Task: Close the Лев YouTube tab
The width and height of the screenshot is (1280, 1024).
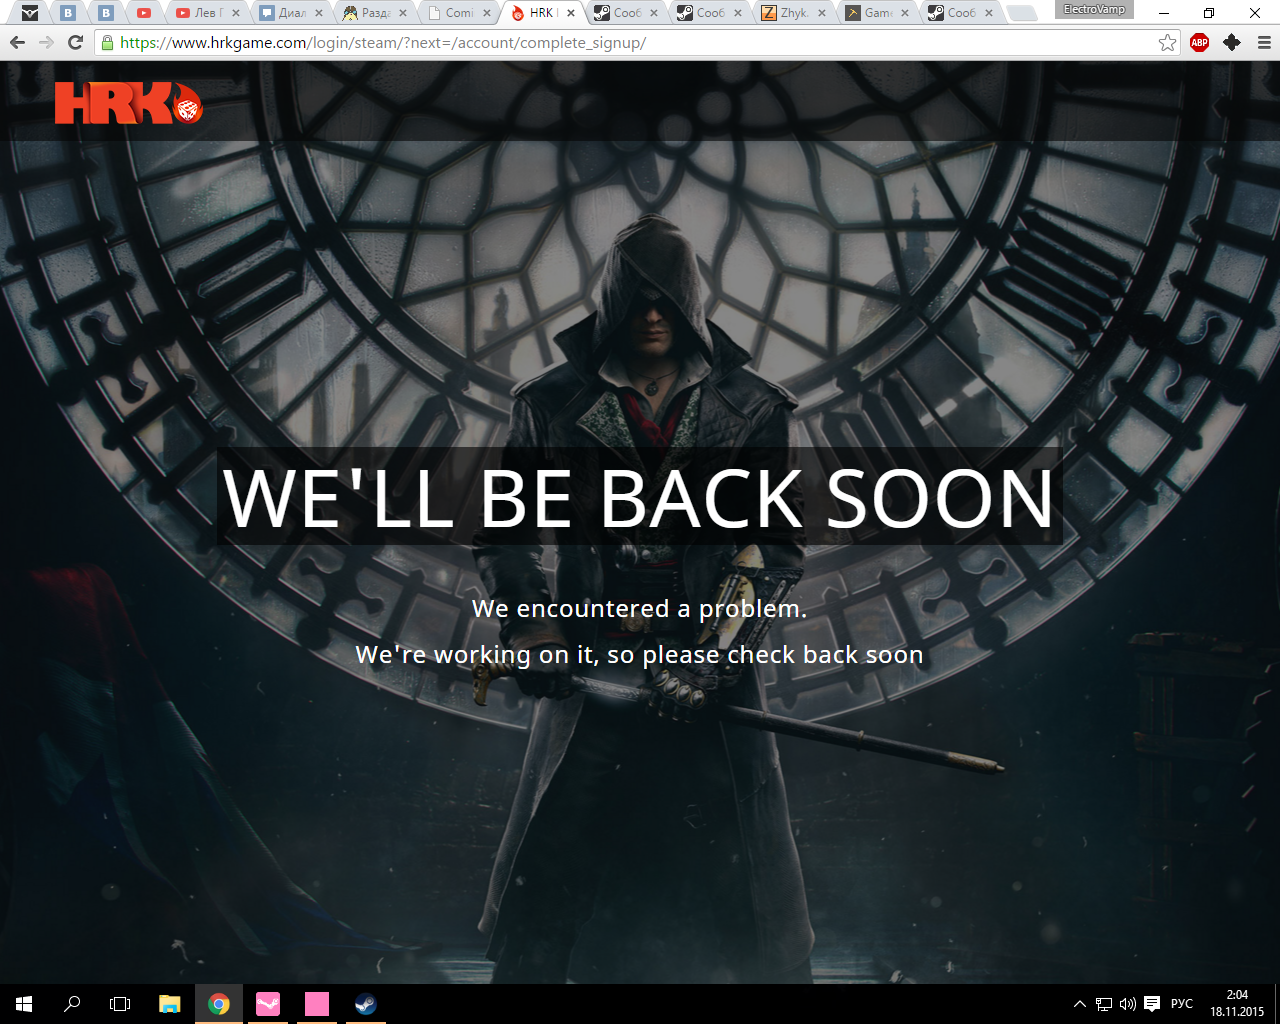Action: [x=236, y=13]
